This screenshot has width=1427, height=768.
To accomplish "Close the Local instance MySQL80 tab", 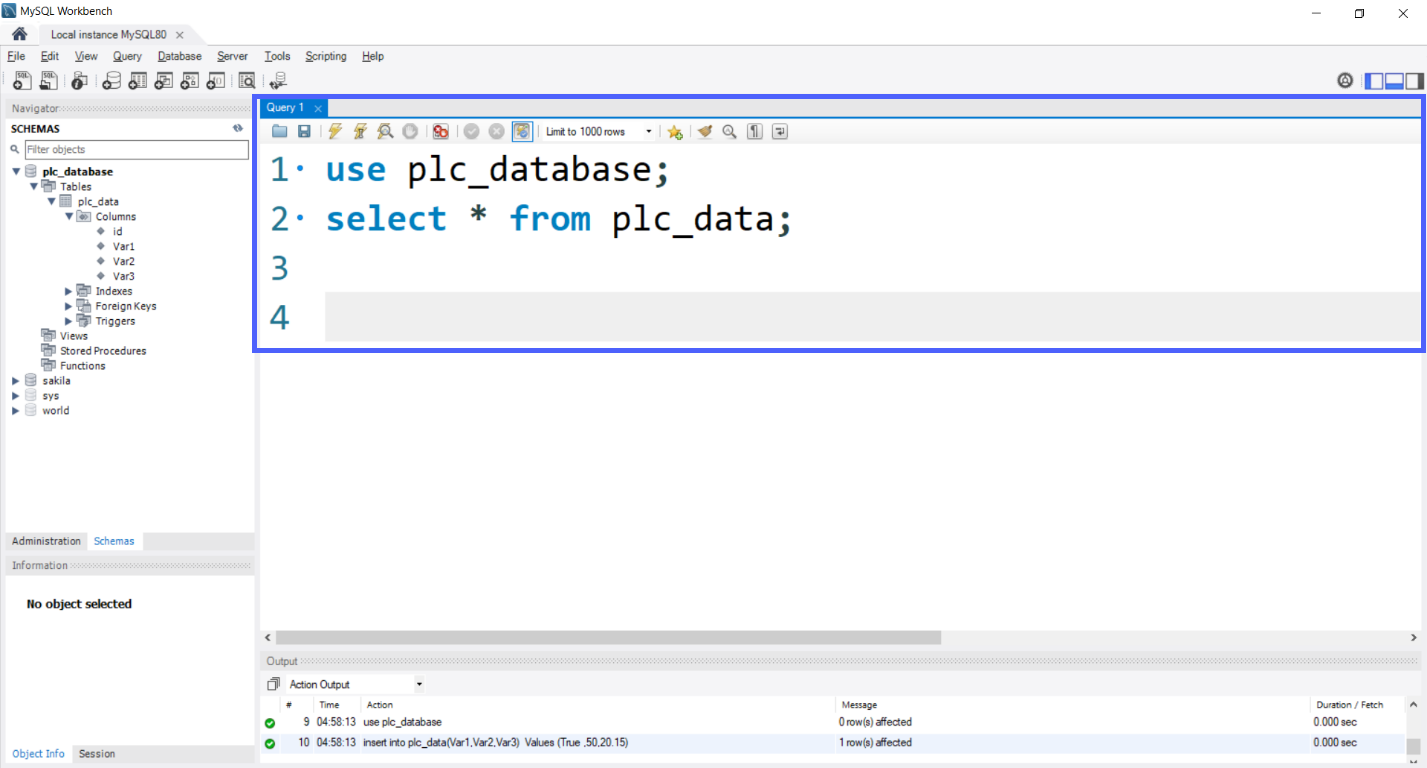I will coord(179,35).
